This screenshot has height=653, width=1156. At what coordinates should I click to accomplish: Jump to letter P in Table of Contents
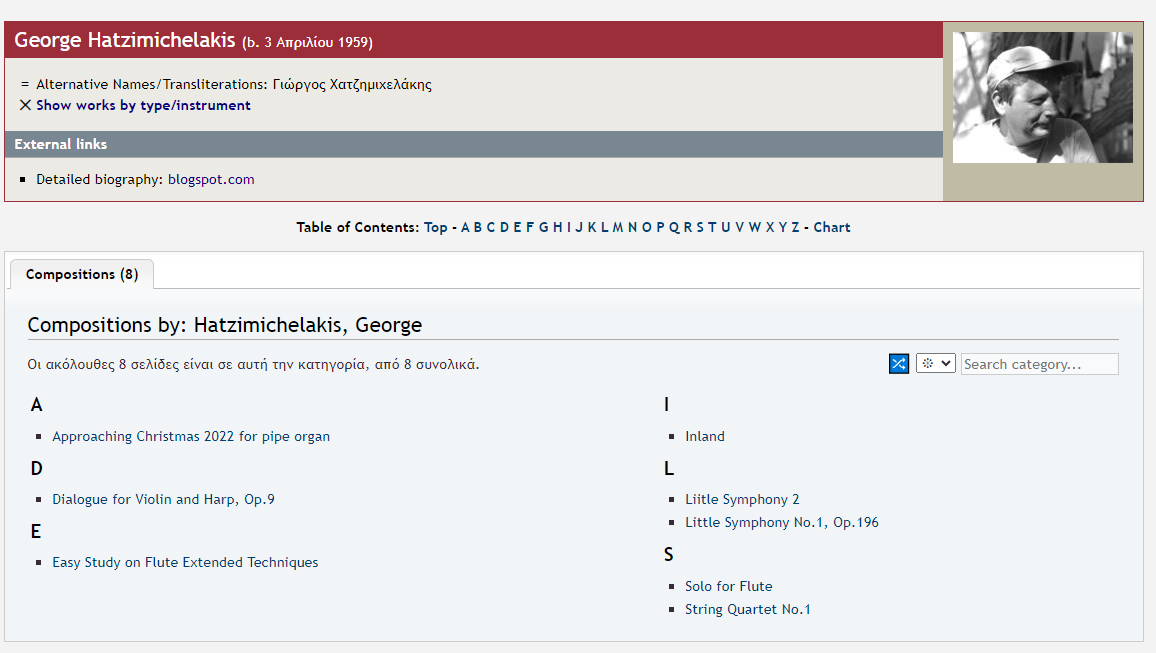(660, 227)
